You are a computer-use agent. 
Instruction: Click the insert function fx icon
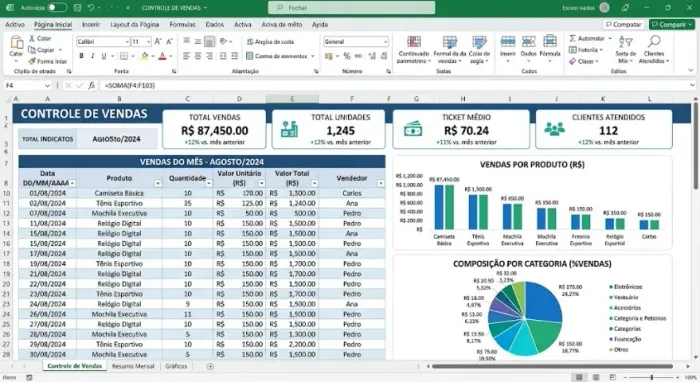pos(92,85)
